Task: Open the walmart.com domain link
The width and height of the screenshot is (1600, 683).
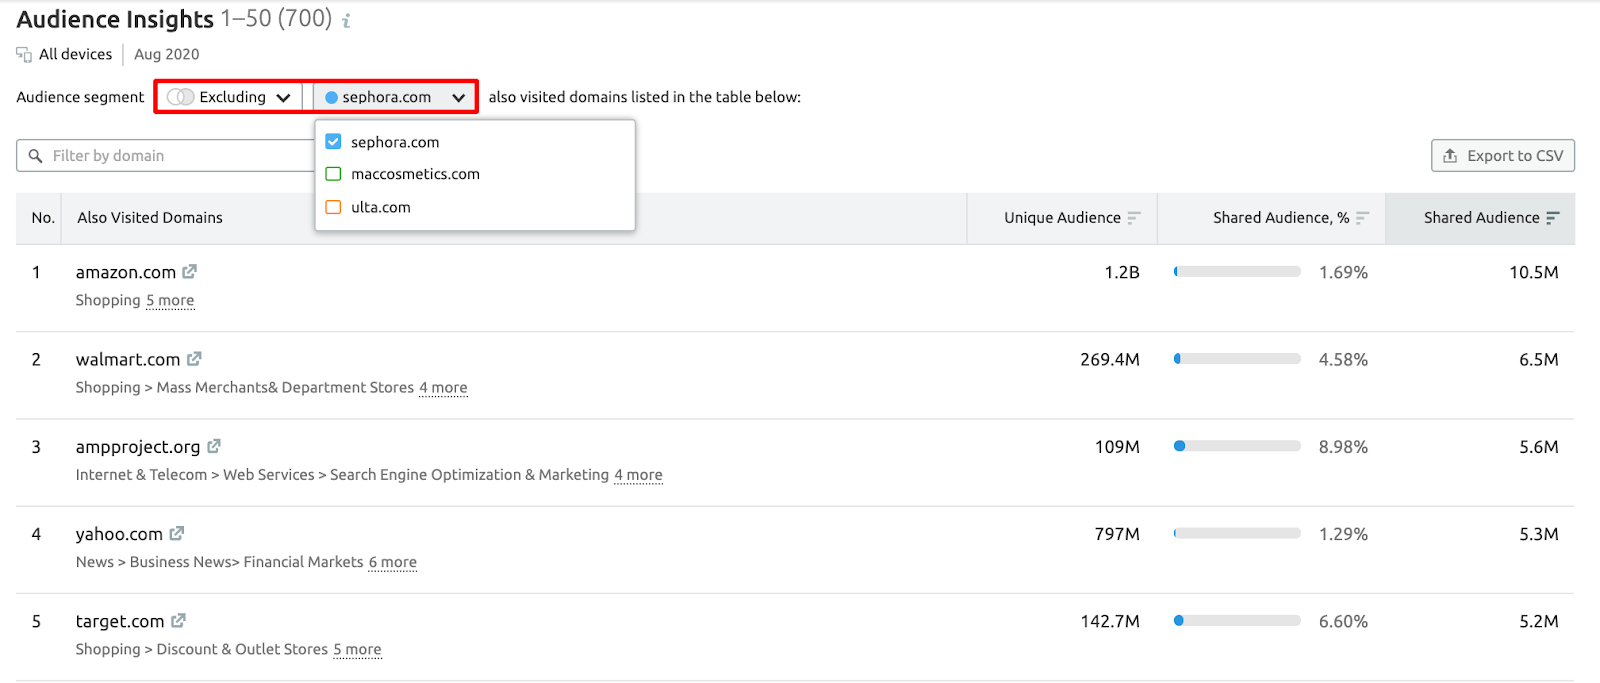Action: tap(128, 359)
